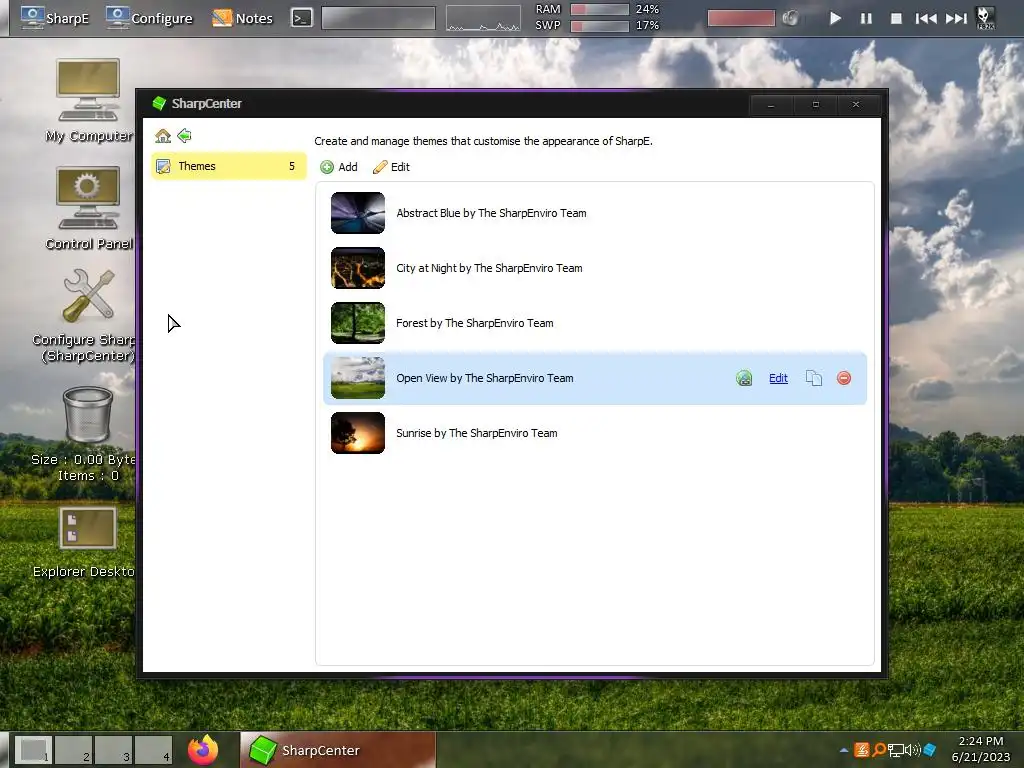This screenshot has height=768, width=1024.
Task: Click the command input field in top bar
Action: (378, 18)
